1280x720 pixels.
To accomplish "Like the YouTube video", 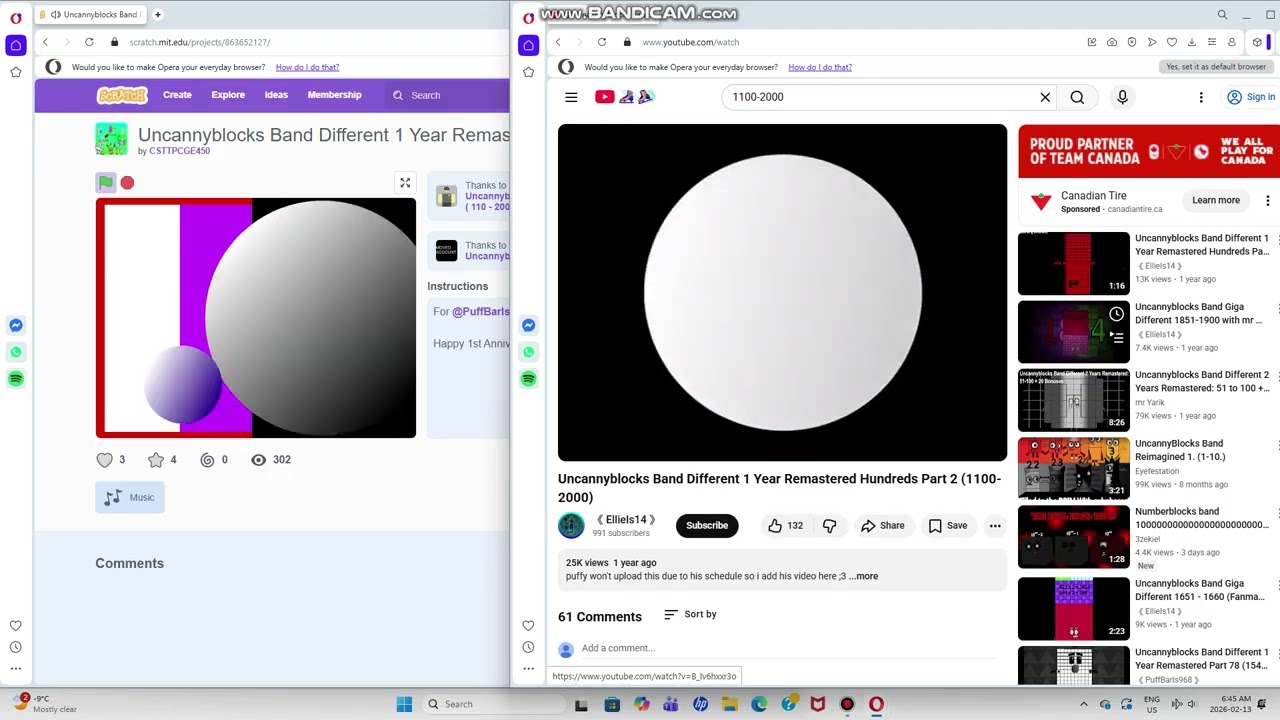I will (786, 526).
